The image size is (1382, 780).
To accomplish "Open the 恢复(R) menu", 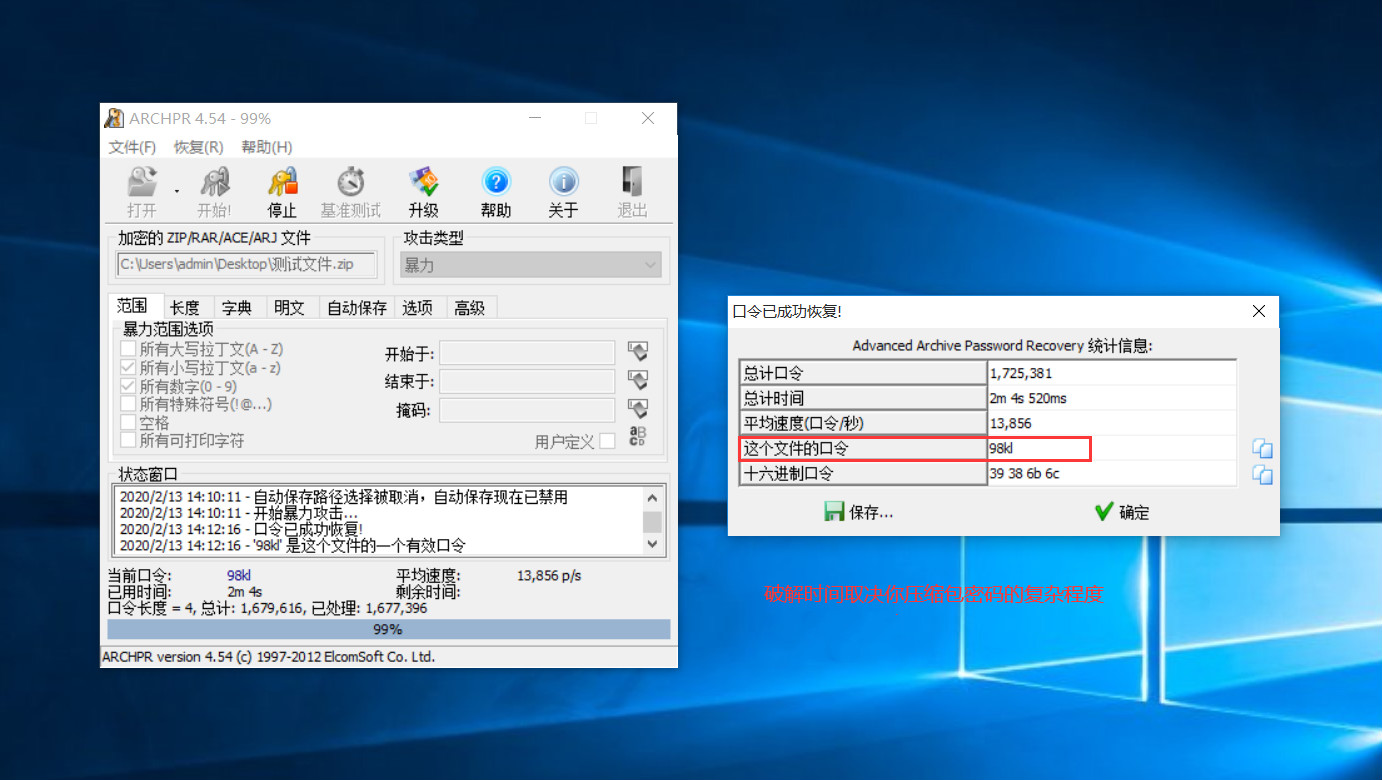I will click(198, 147).
